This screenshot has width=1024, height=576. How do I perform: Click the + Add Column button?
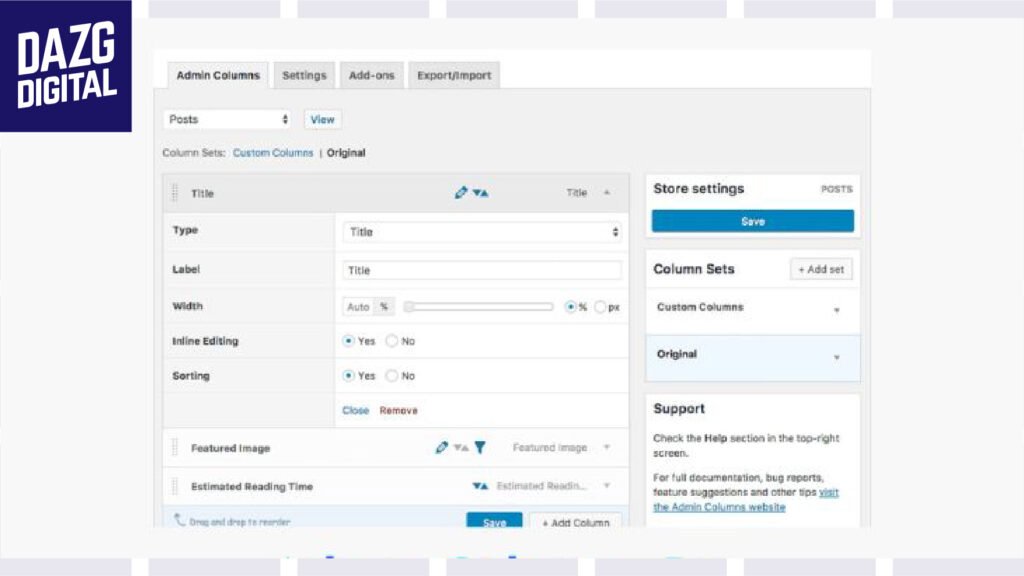tap(575, 522)
